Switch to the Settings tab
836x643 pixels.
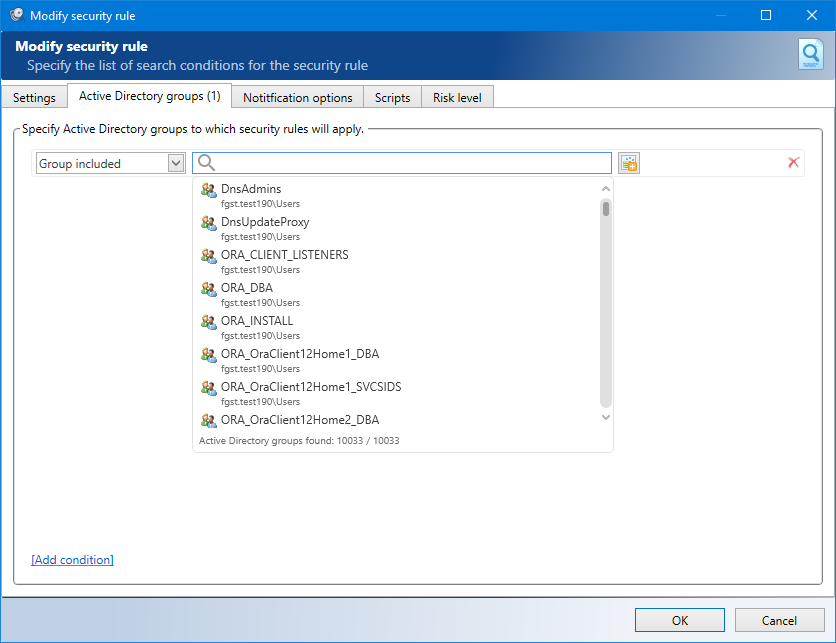click(x=34, y=98)
